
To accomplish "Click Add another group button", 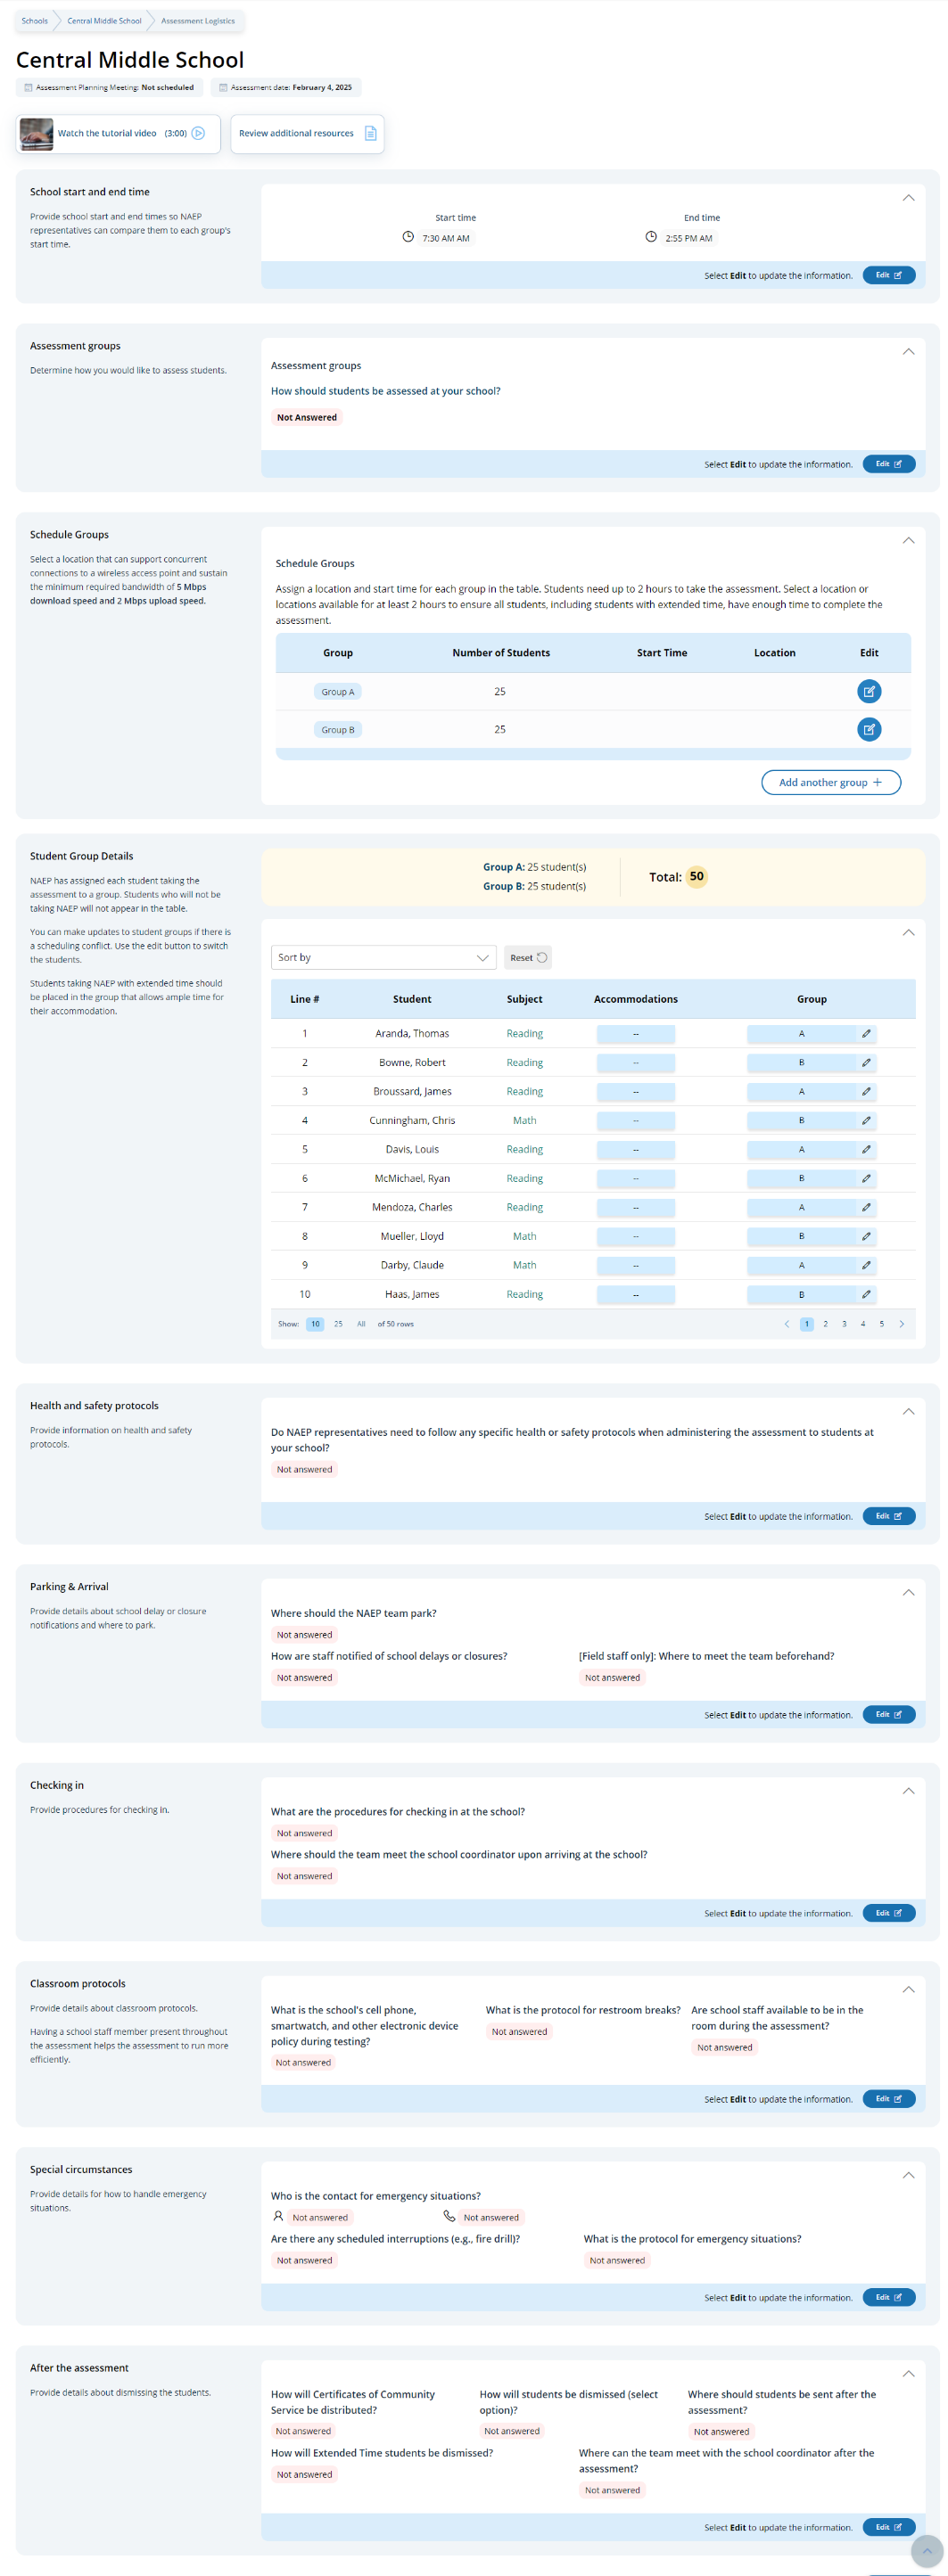I will click(x=830, y=782).
